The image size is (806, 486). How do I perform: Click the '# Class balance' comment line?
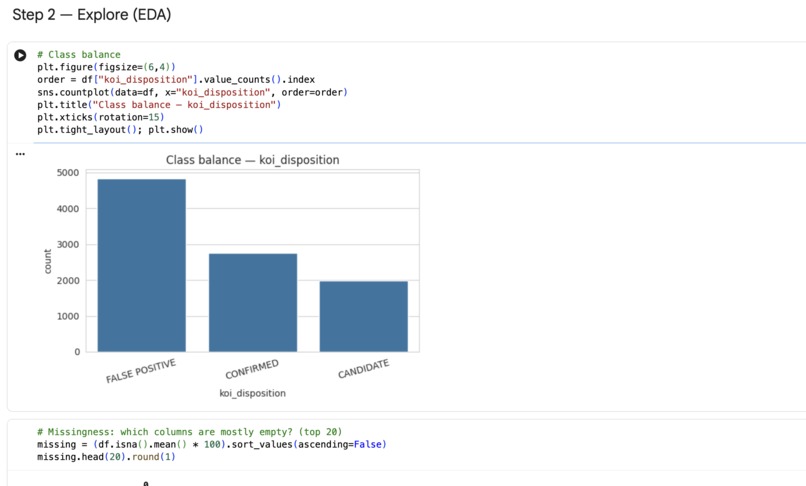point(79,55)
